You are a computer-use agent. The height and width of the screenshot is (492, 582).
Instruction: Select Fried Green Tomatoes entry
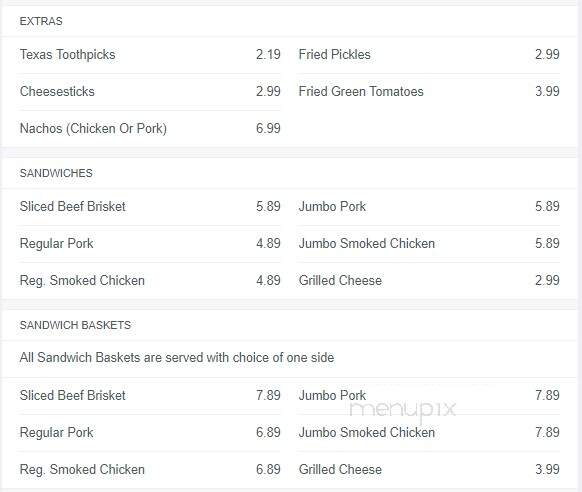tap(429, 92)
